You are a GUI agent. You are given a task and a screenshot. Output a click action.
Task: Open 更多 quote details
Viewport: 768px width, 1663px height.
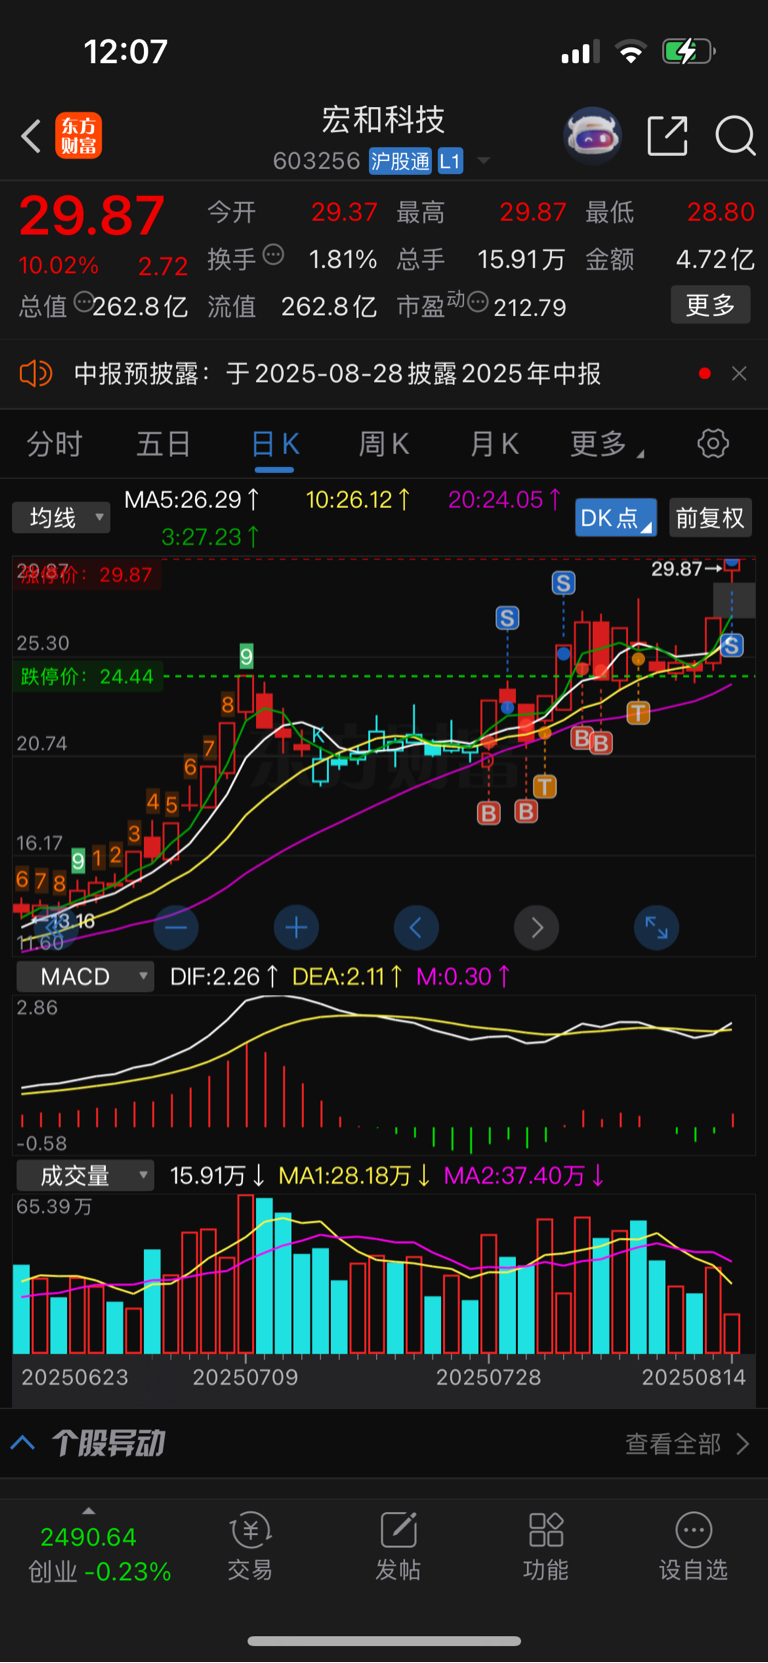click(710, 305)
